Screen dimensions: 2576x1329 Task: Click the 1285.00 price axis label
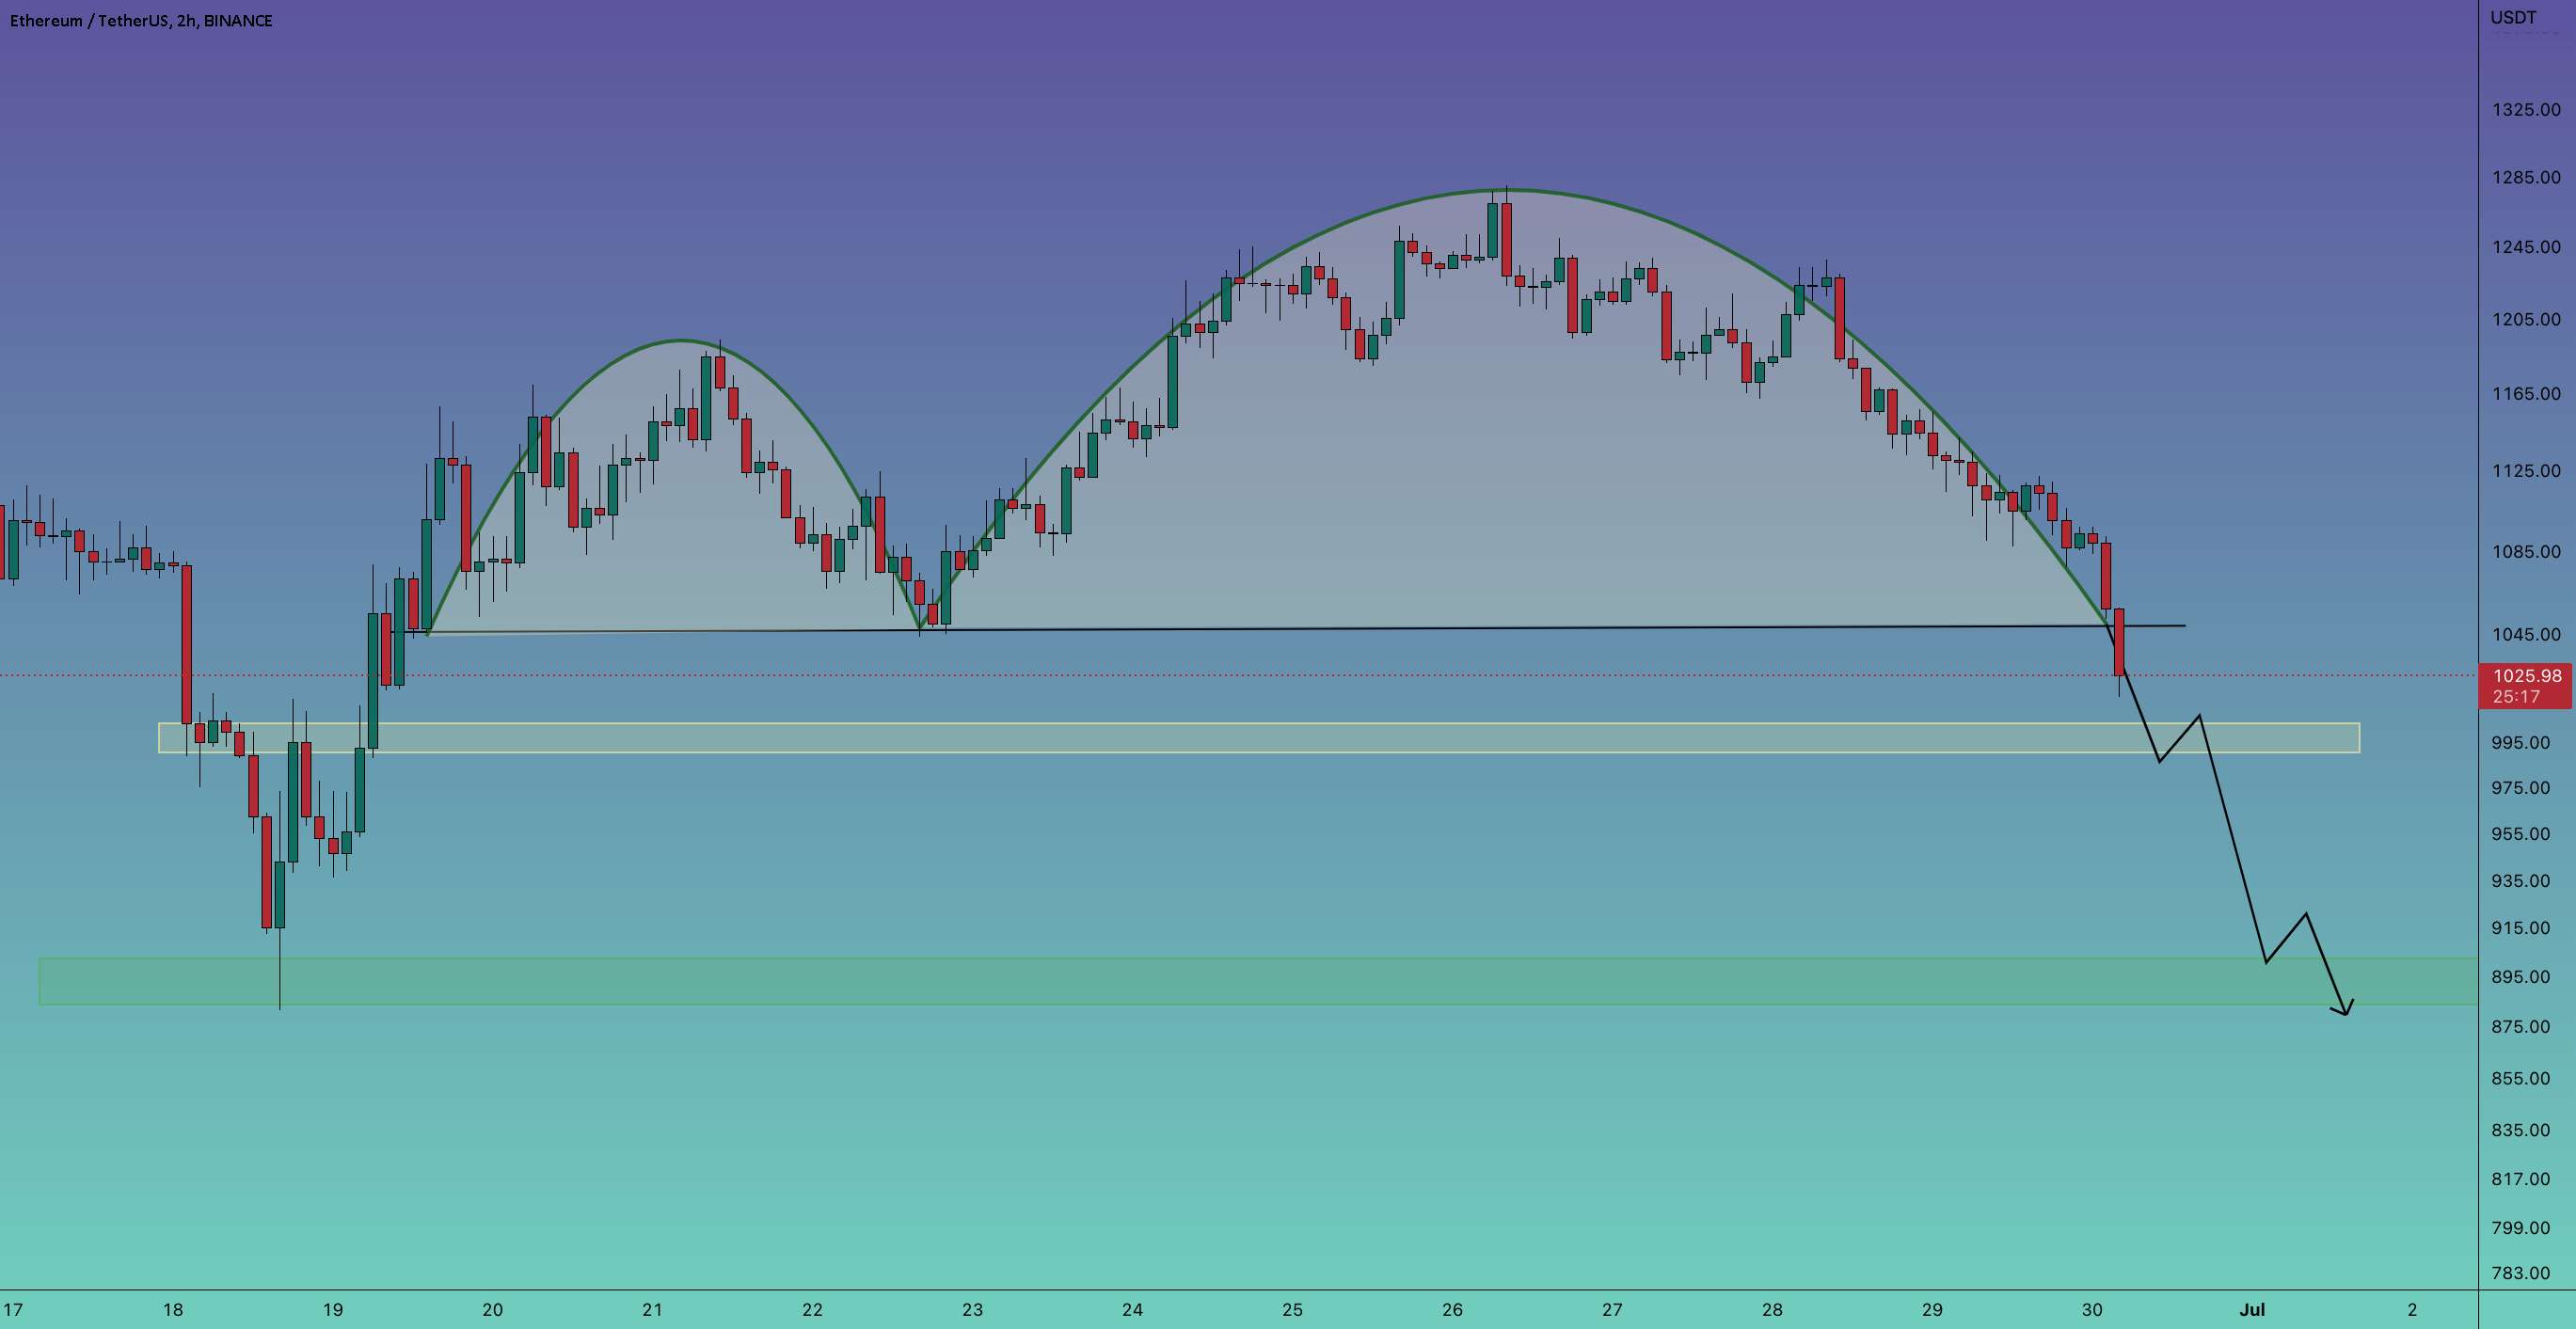pyautogui.click(x=2527, y=177)
